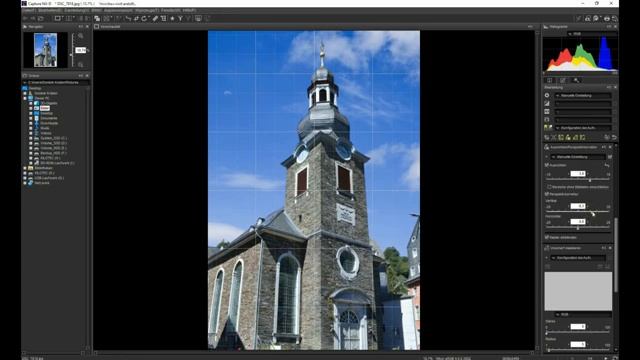Select the crop tool in toolbar
The image size is (640, 360).
point(163,18)
